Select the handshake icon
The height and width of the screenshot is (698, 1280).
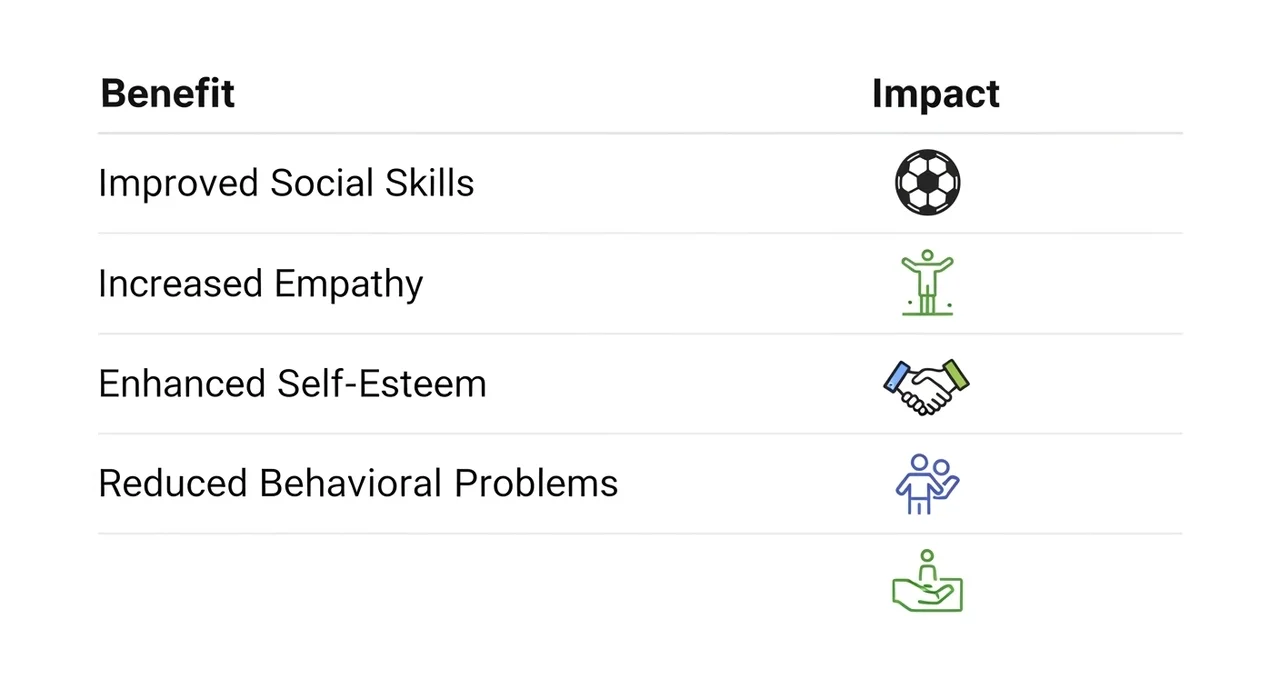pyautogui.click(x=927, y=387)
